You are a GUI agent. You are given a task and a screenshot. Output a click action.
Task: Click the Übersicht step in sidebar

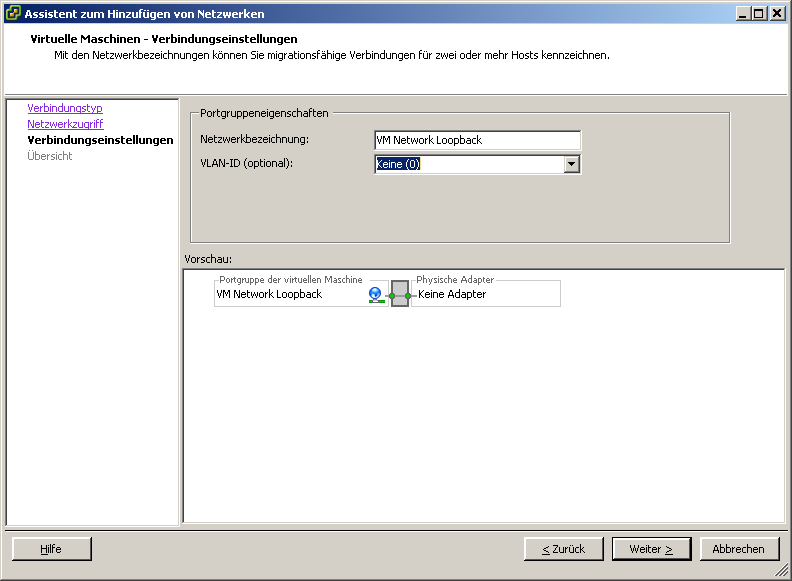pyautogui.click(x=50, y=156)
